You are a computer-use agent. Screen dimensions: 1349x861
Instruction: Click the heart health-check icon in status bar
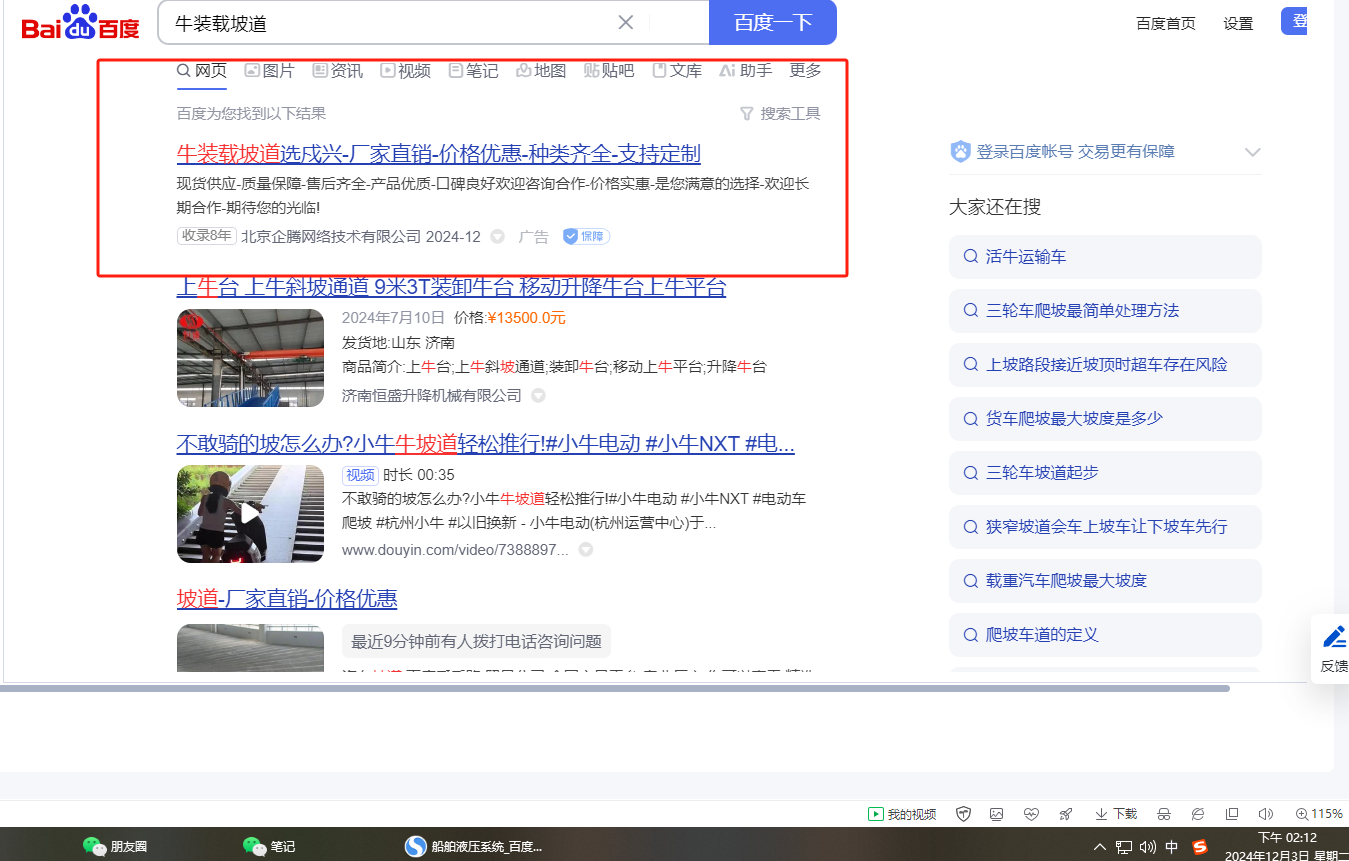click(1031, 814)
